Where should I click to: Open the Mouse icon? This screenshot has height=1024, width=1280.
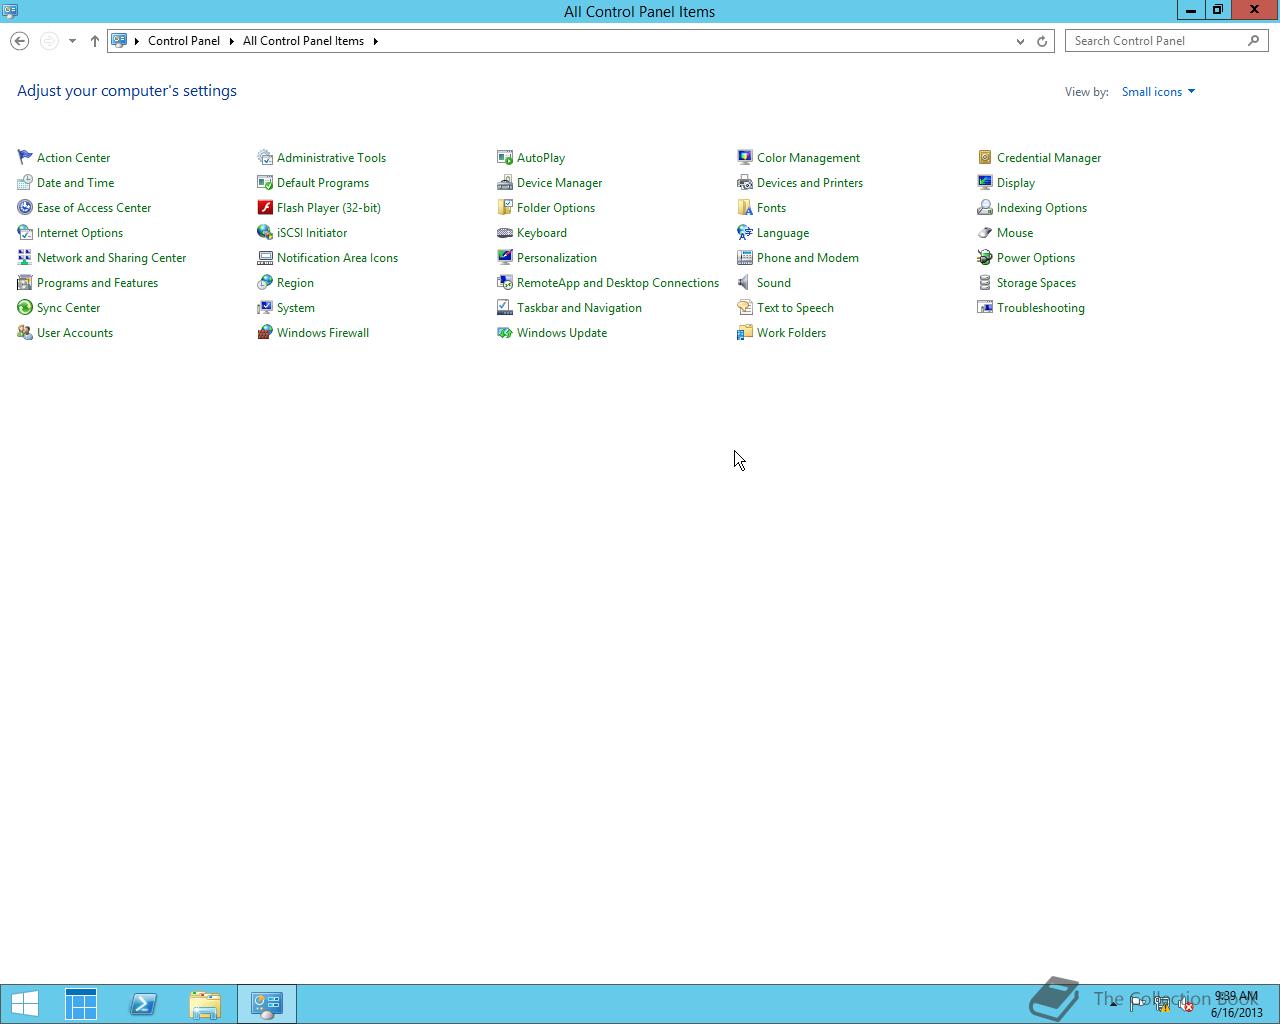pos(985,232)
